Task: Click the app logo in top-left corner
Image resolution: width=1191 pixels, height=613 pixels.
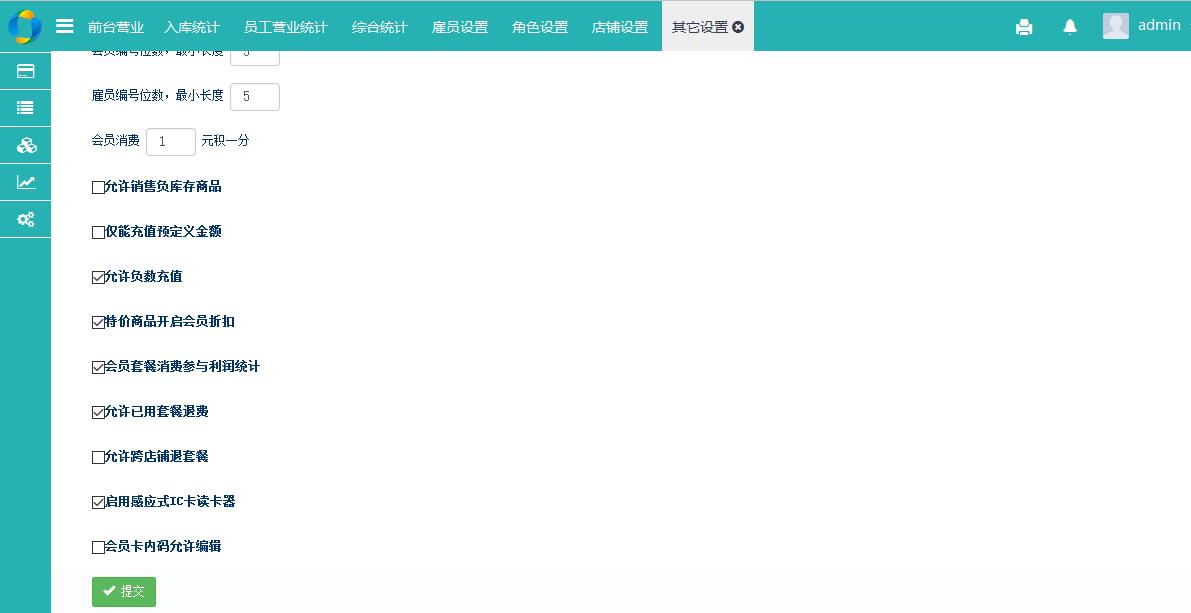Action: [24, 26]
